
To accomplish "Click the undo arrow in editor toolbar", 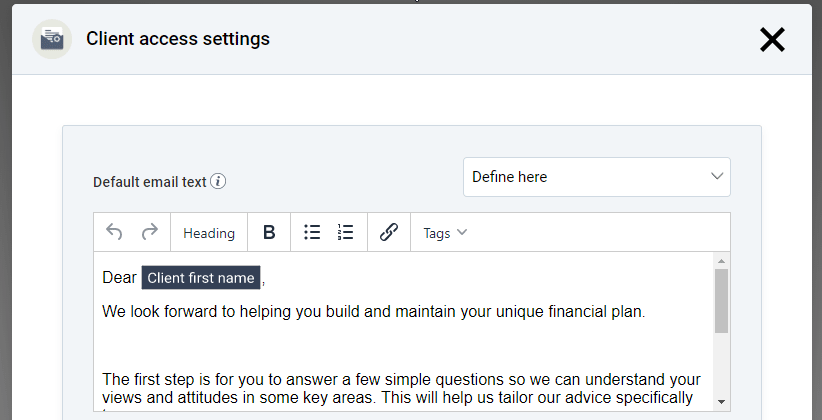I will pos(114,232).
